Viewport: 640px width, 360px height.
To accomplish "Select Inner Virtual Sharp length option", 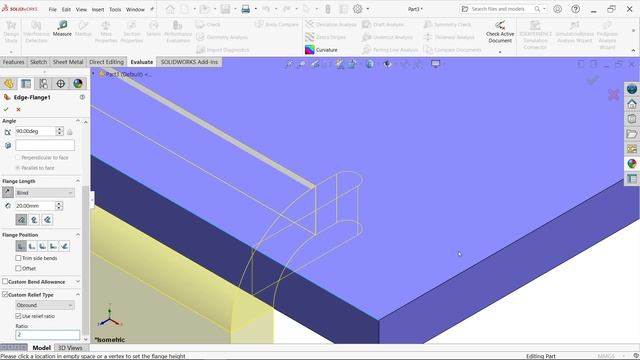I will pos(34,220).
